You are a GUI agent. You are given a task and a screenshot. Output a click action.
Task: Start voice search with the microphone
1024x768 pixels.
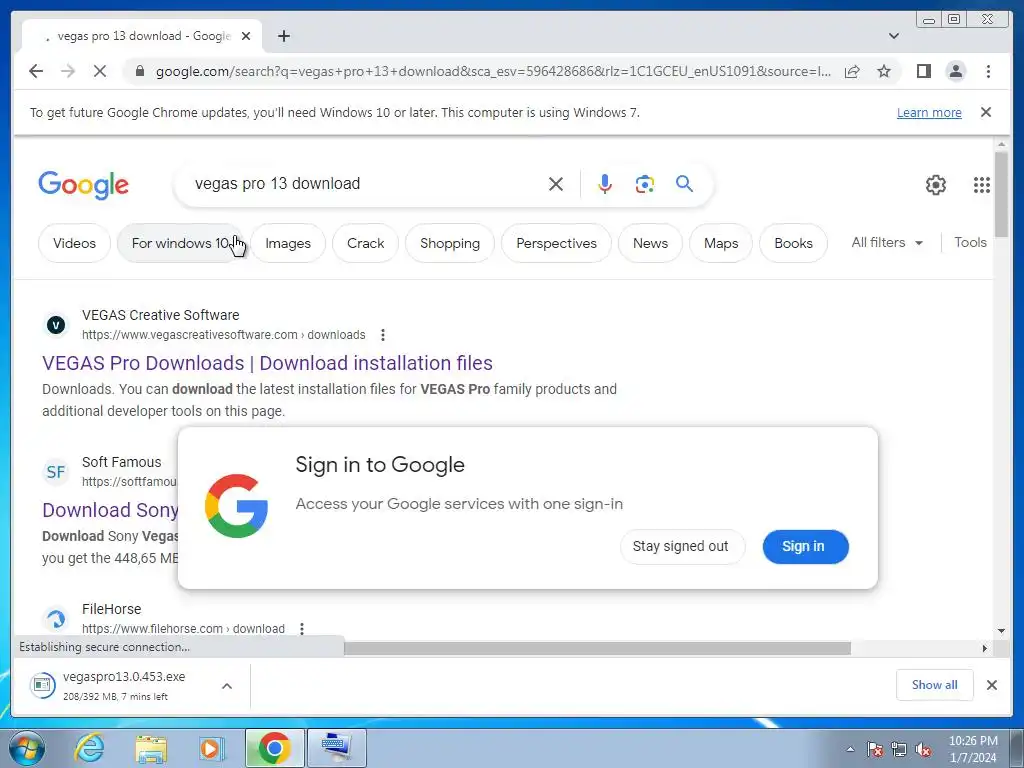click(x=605, y=184)
